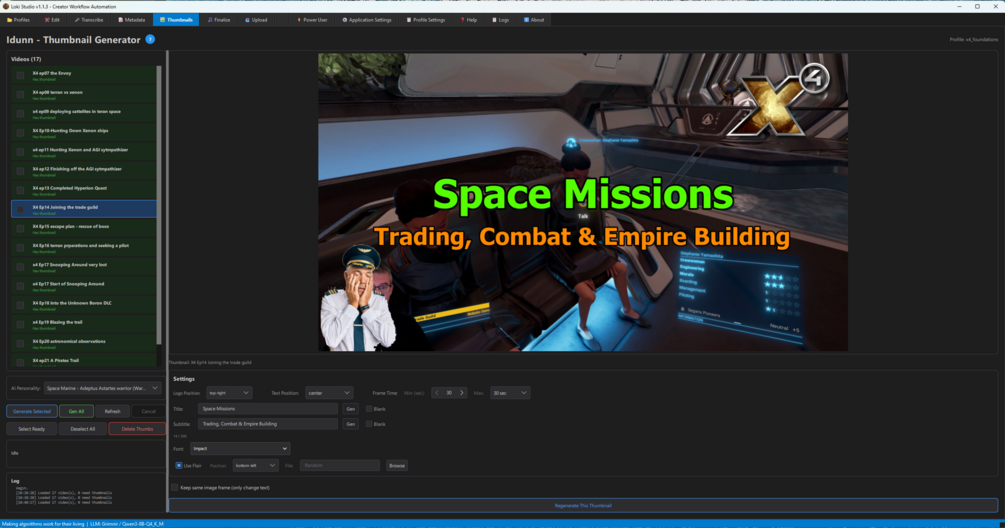Viewport: 1005px width, 528px height.
Task: Click the Generate Selected button
Action: point(32,411)
